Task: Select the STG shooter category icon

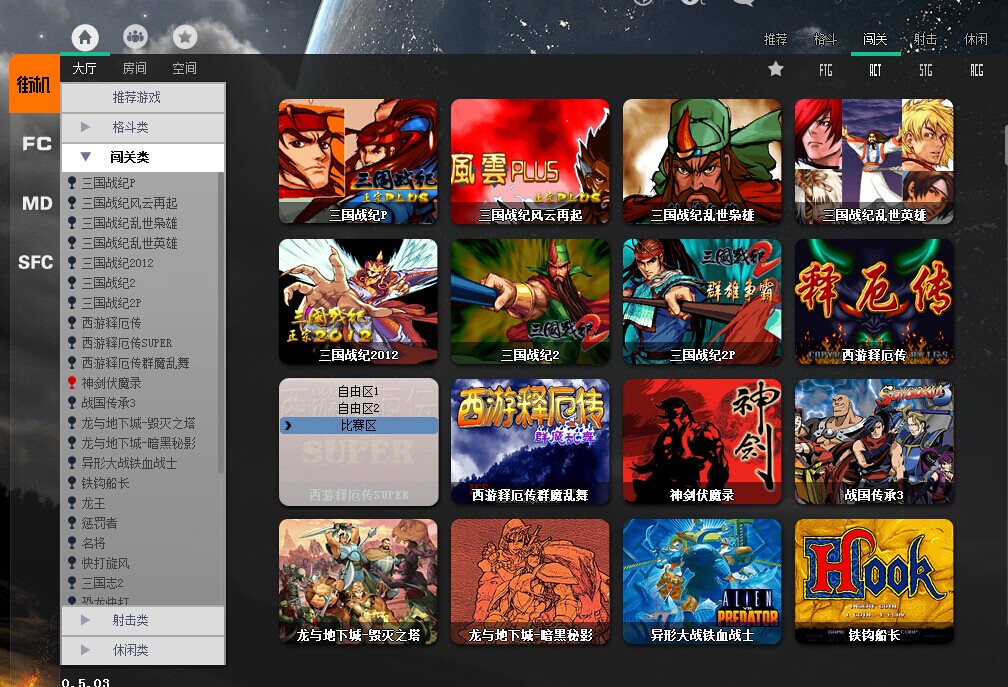Action: 925,70
